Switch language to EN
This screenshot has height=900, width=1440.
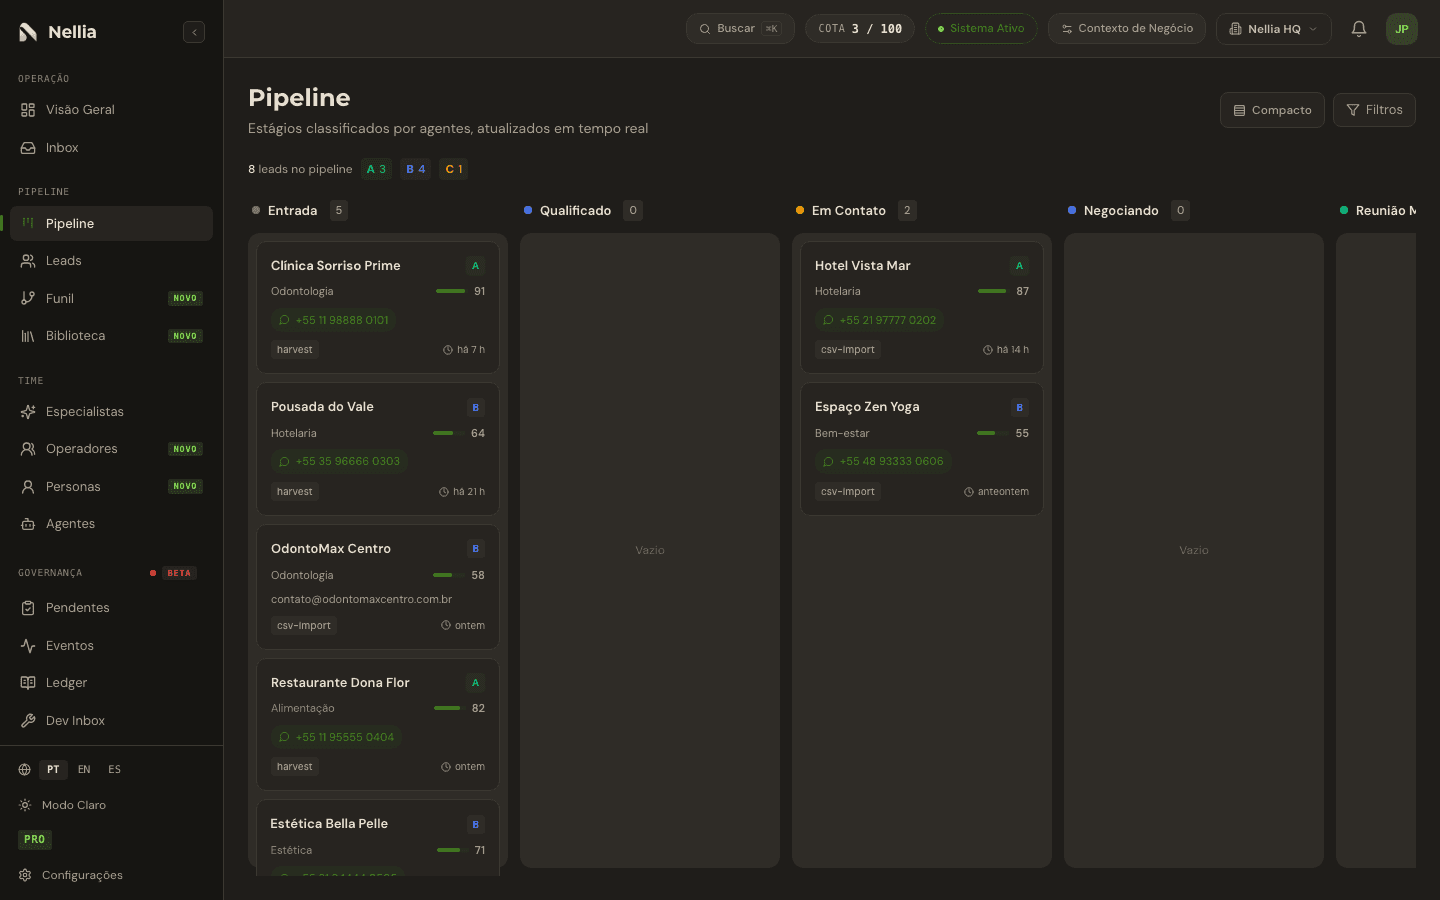(x=84, y=770)
